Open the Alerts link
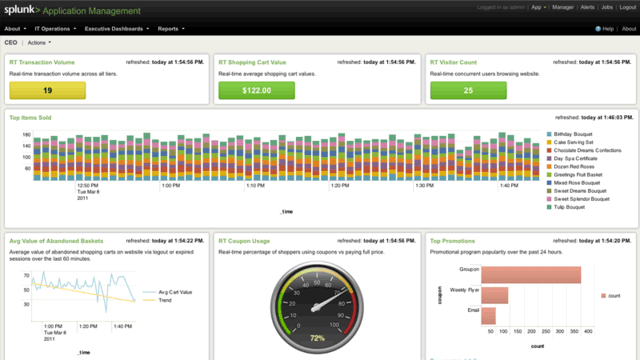The width and height of the screenshot is (640, 360). click(587, 7)
